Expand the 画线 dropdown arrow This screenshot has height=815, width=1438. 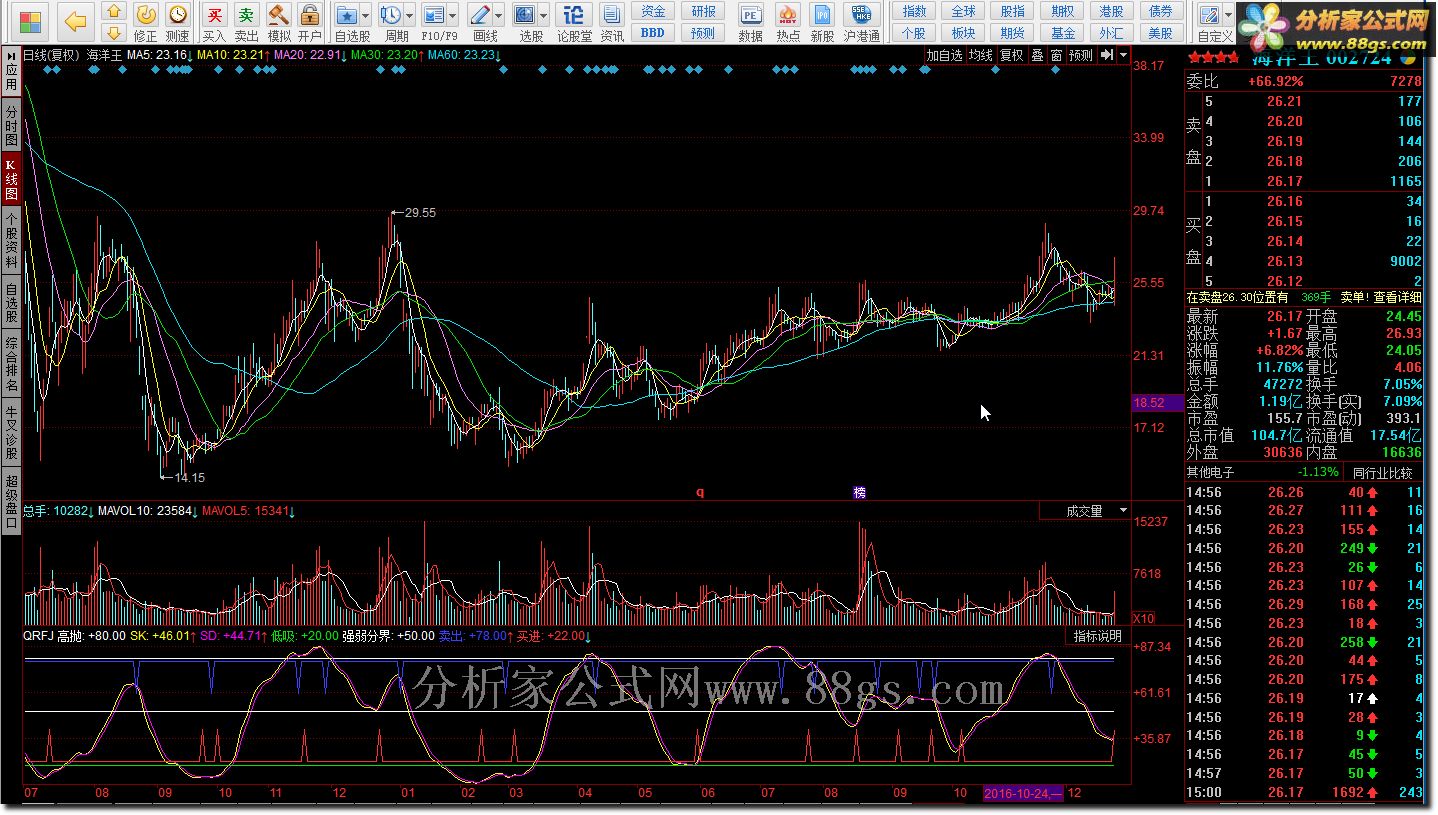coord(499,16)
